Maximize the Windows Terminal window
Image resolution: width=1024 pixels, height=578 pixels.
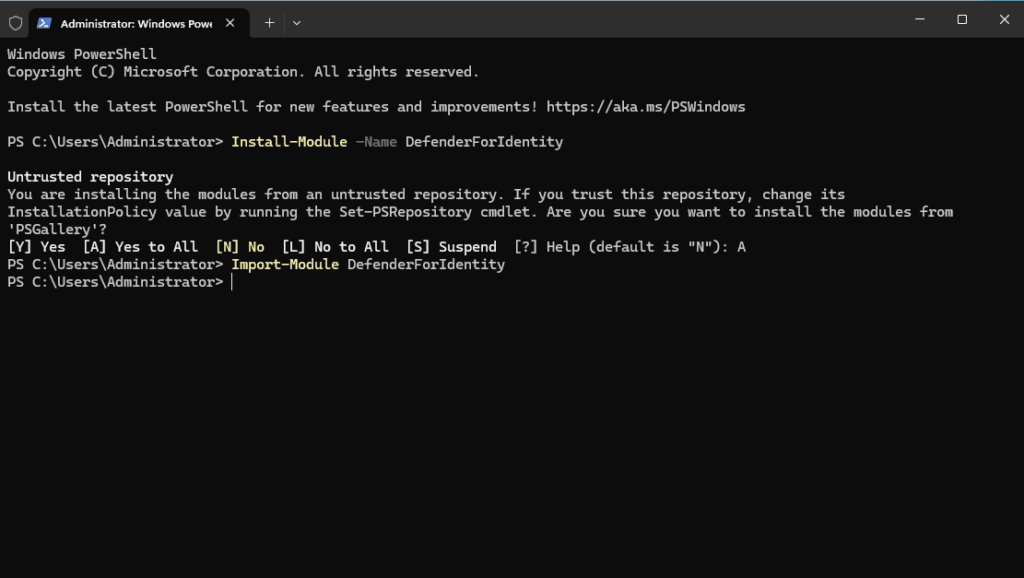(962, 20)
